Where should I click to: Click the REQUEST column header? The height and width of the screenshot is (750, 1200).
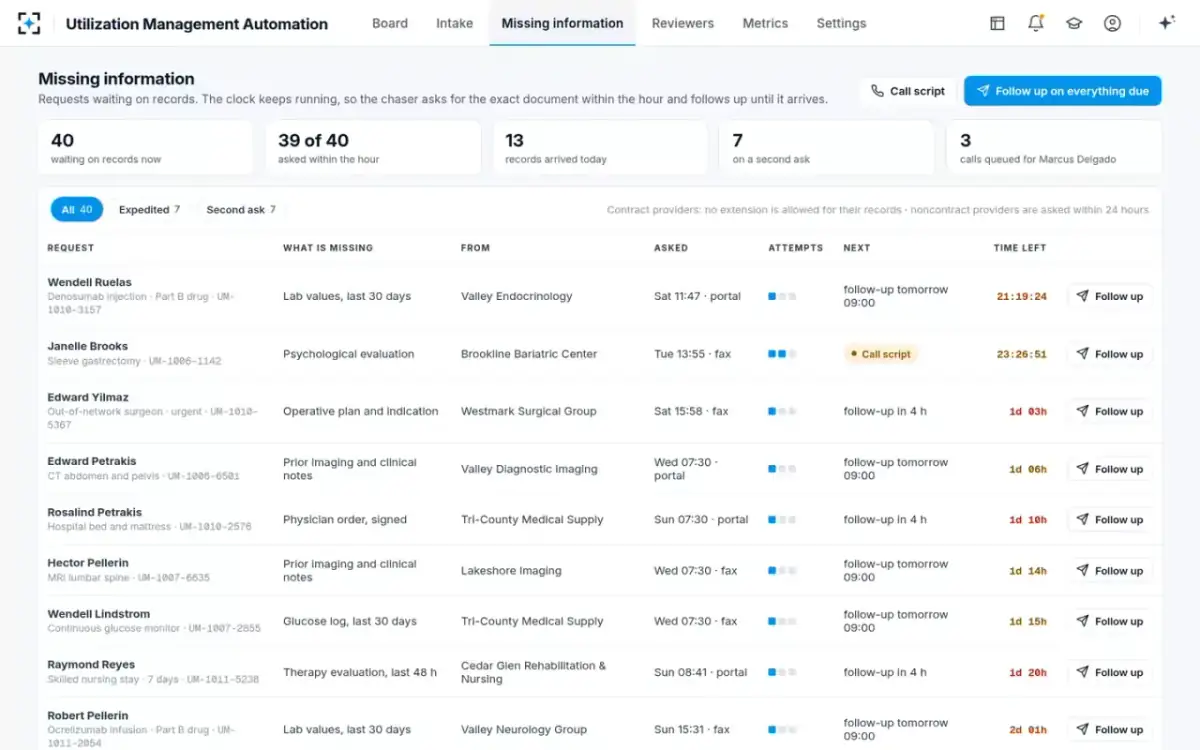(70, 248)
